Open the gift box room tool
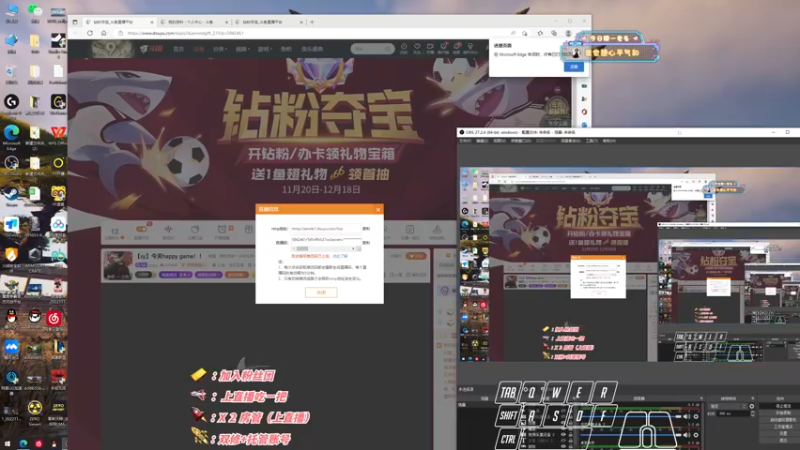 click(x=248, y=230)
